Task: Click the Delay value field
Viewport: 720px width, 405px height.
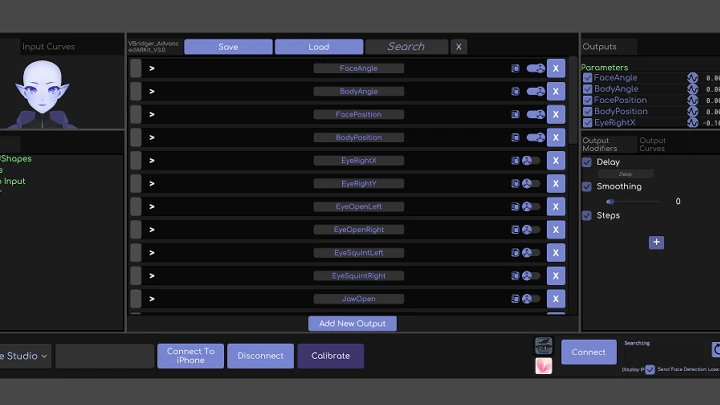Action: (x=625, y=174)
